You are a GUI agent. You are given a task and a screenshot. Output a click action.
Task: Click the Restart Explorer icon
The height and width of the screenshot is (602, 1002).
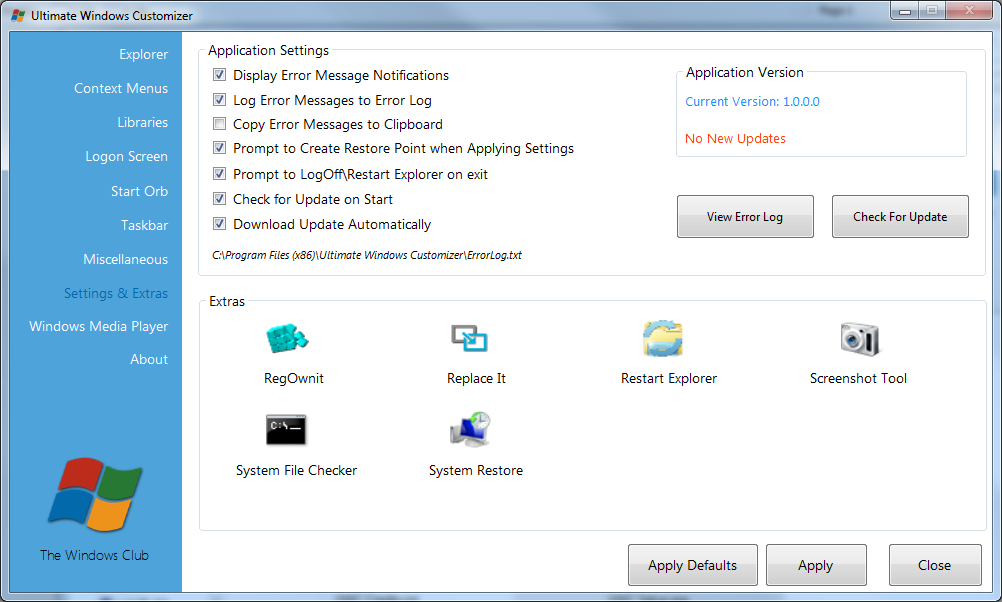coord(663,338)
